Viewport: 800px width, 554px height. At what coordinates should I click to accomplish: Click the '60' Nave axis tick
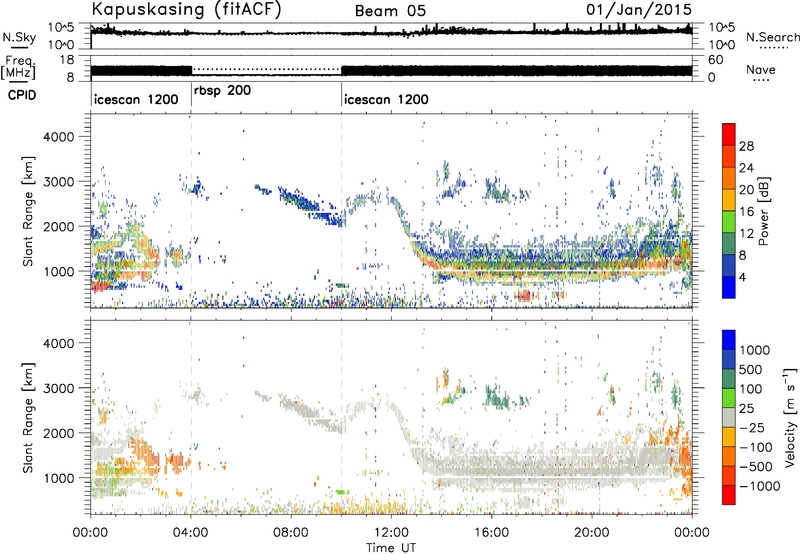pyautogui.click(x=715, y=60)
